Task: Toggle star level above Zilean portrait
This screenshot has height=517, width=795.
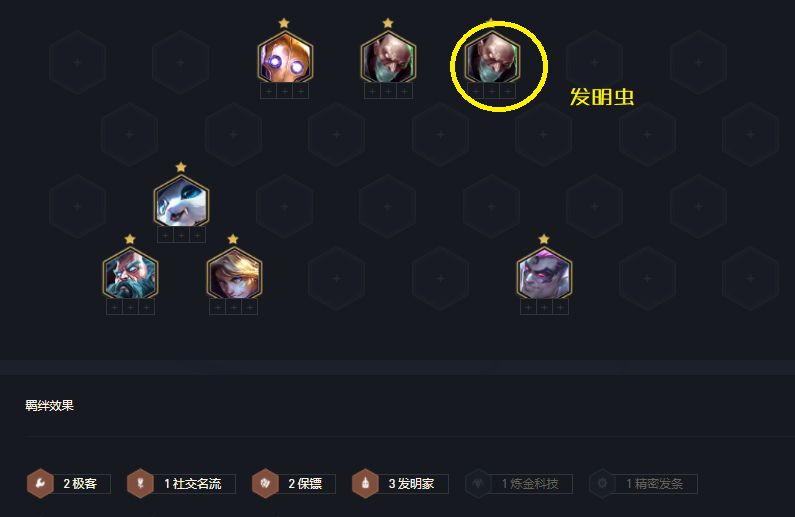Action: click(x=130, y=239)
